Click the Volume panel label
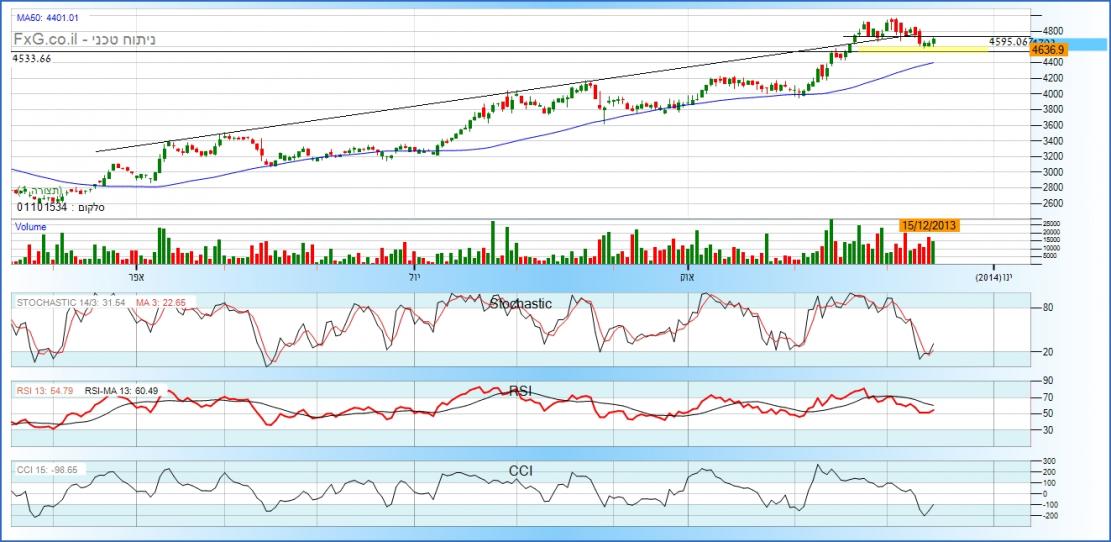 [x=30, y=227]
